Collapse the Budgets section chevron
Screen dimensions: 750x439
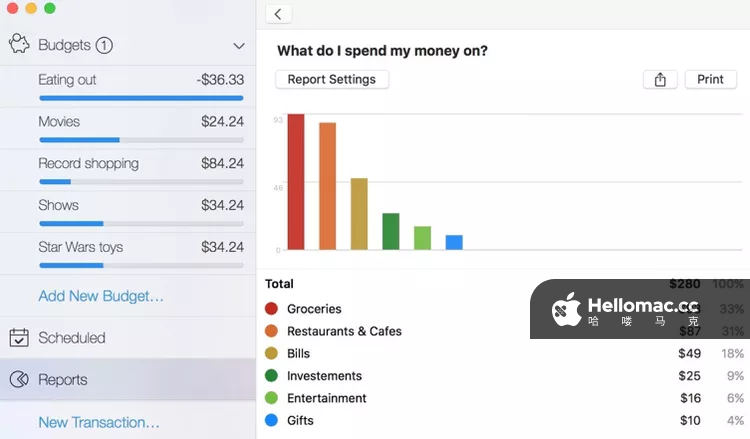click(238, 46)
